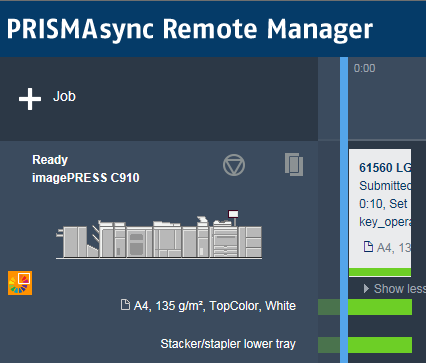Click the Ready status text

click(x=50, y=160)
